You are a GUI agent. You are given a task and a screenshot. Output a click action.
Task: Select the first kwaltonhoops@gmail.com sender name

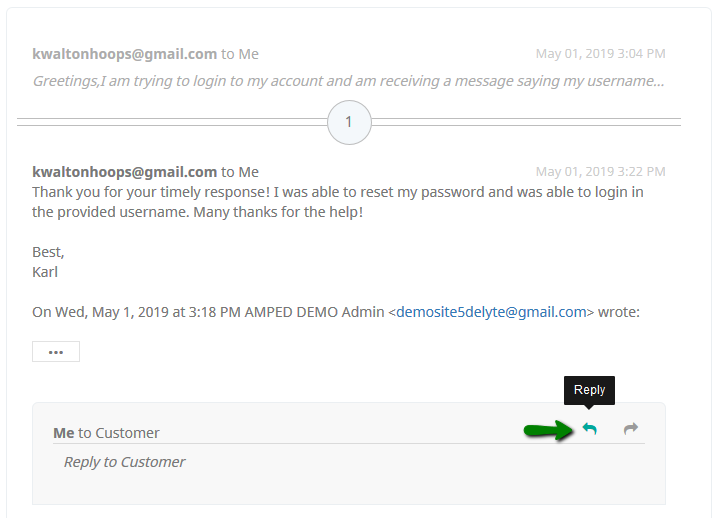point(124,54)
